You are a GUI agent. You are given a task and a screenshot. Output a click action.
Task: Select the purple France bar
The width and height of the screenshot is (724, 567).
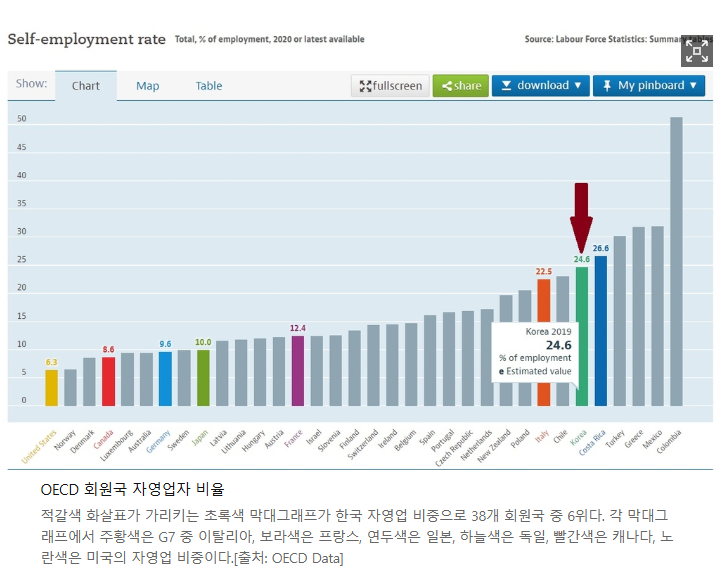(x=298, y=371)
